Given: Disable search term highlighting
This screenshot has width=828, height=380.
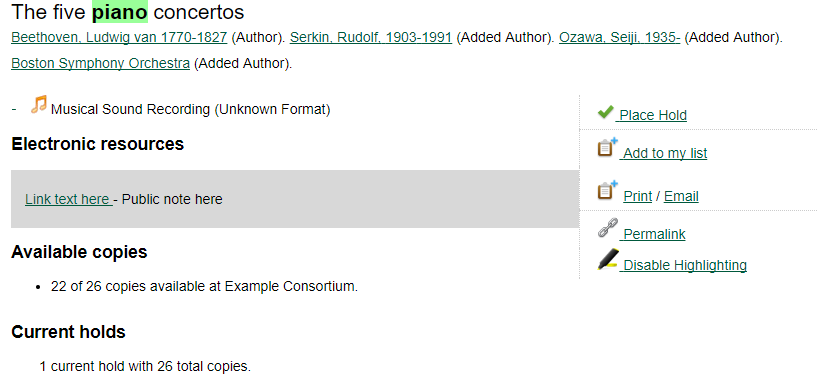Looking at the screenshot, I should (684, 265).
